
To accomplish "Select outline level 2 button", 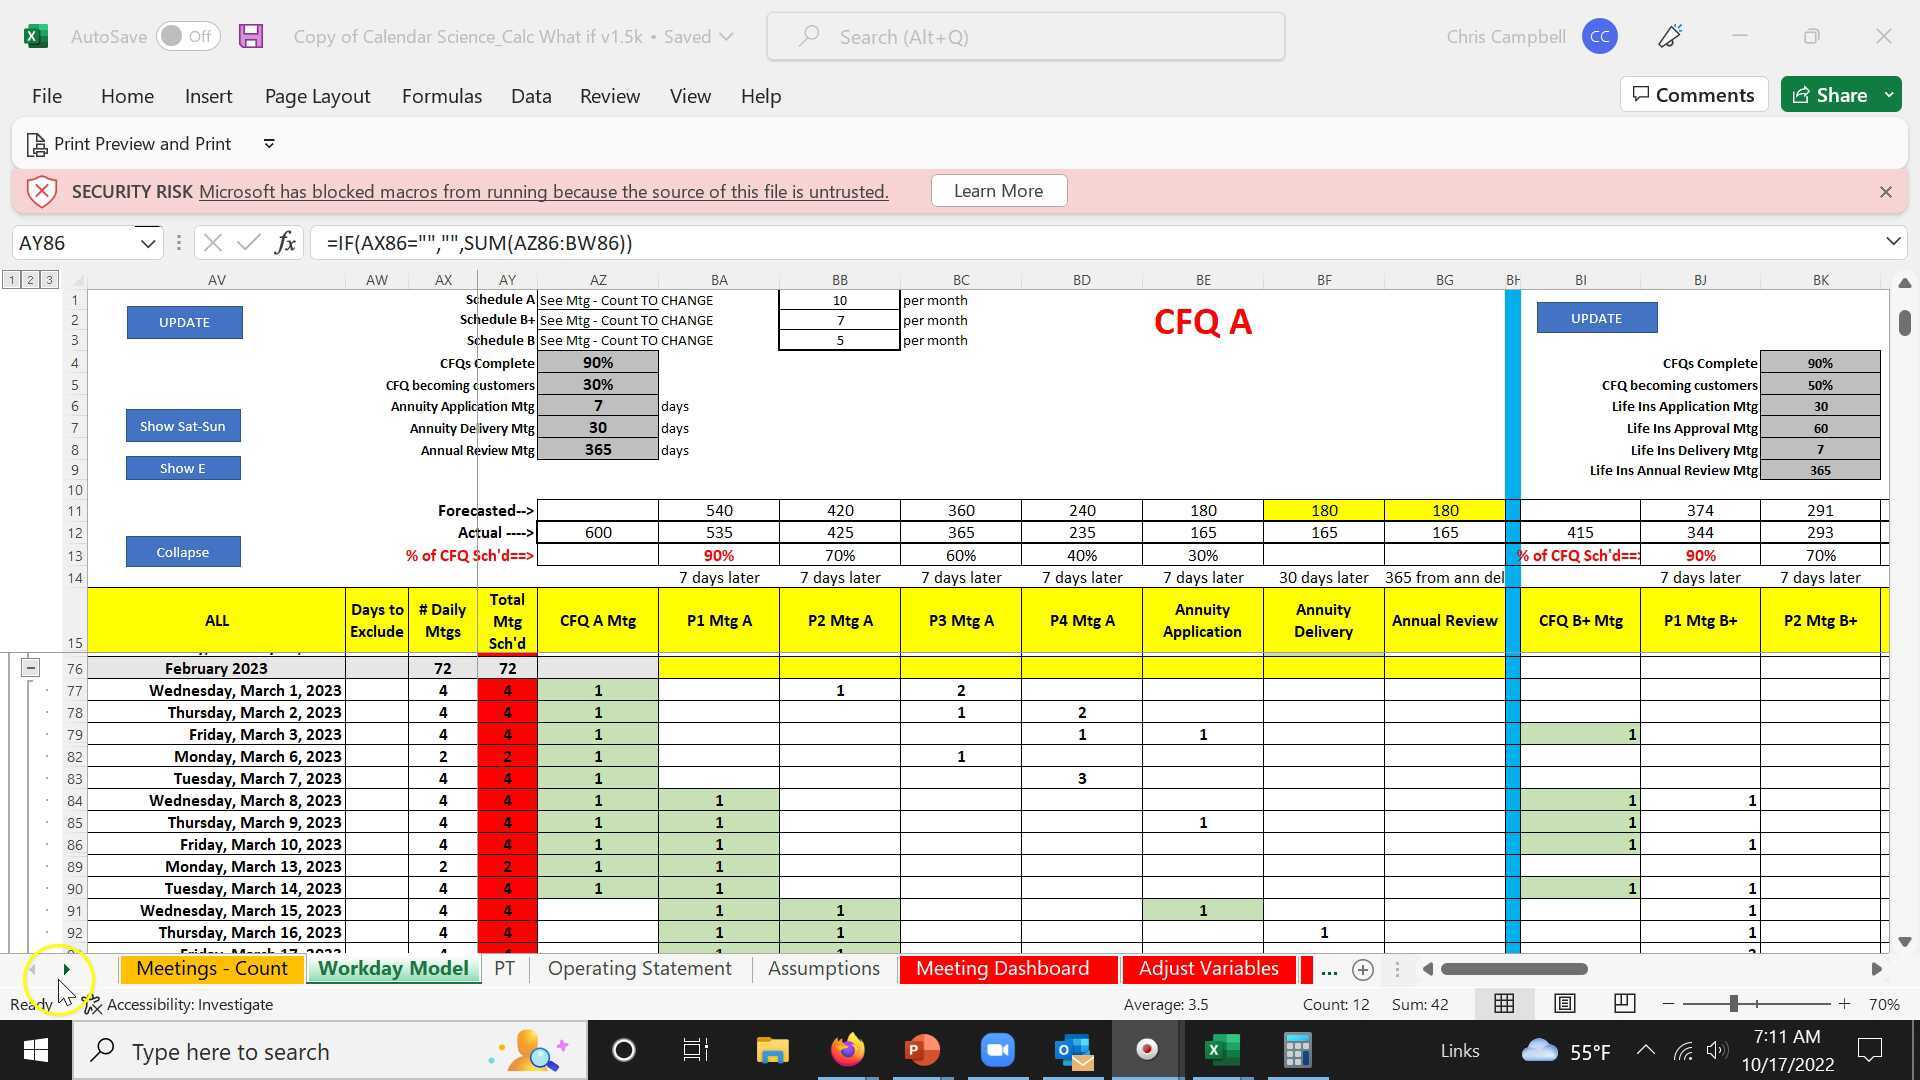I will 30,280.
